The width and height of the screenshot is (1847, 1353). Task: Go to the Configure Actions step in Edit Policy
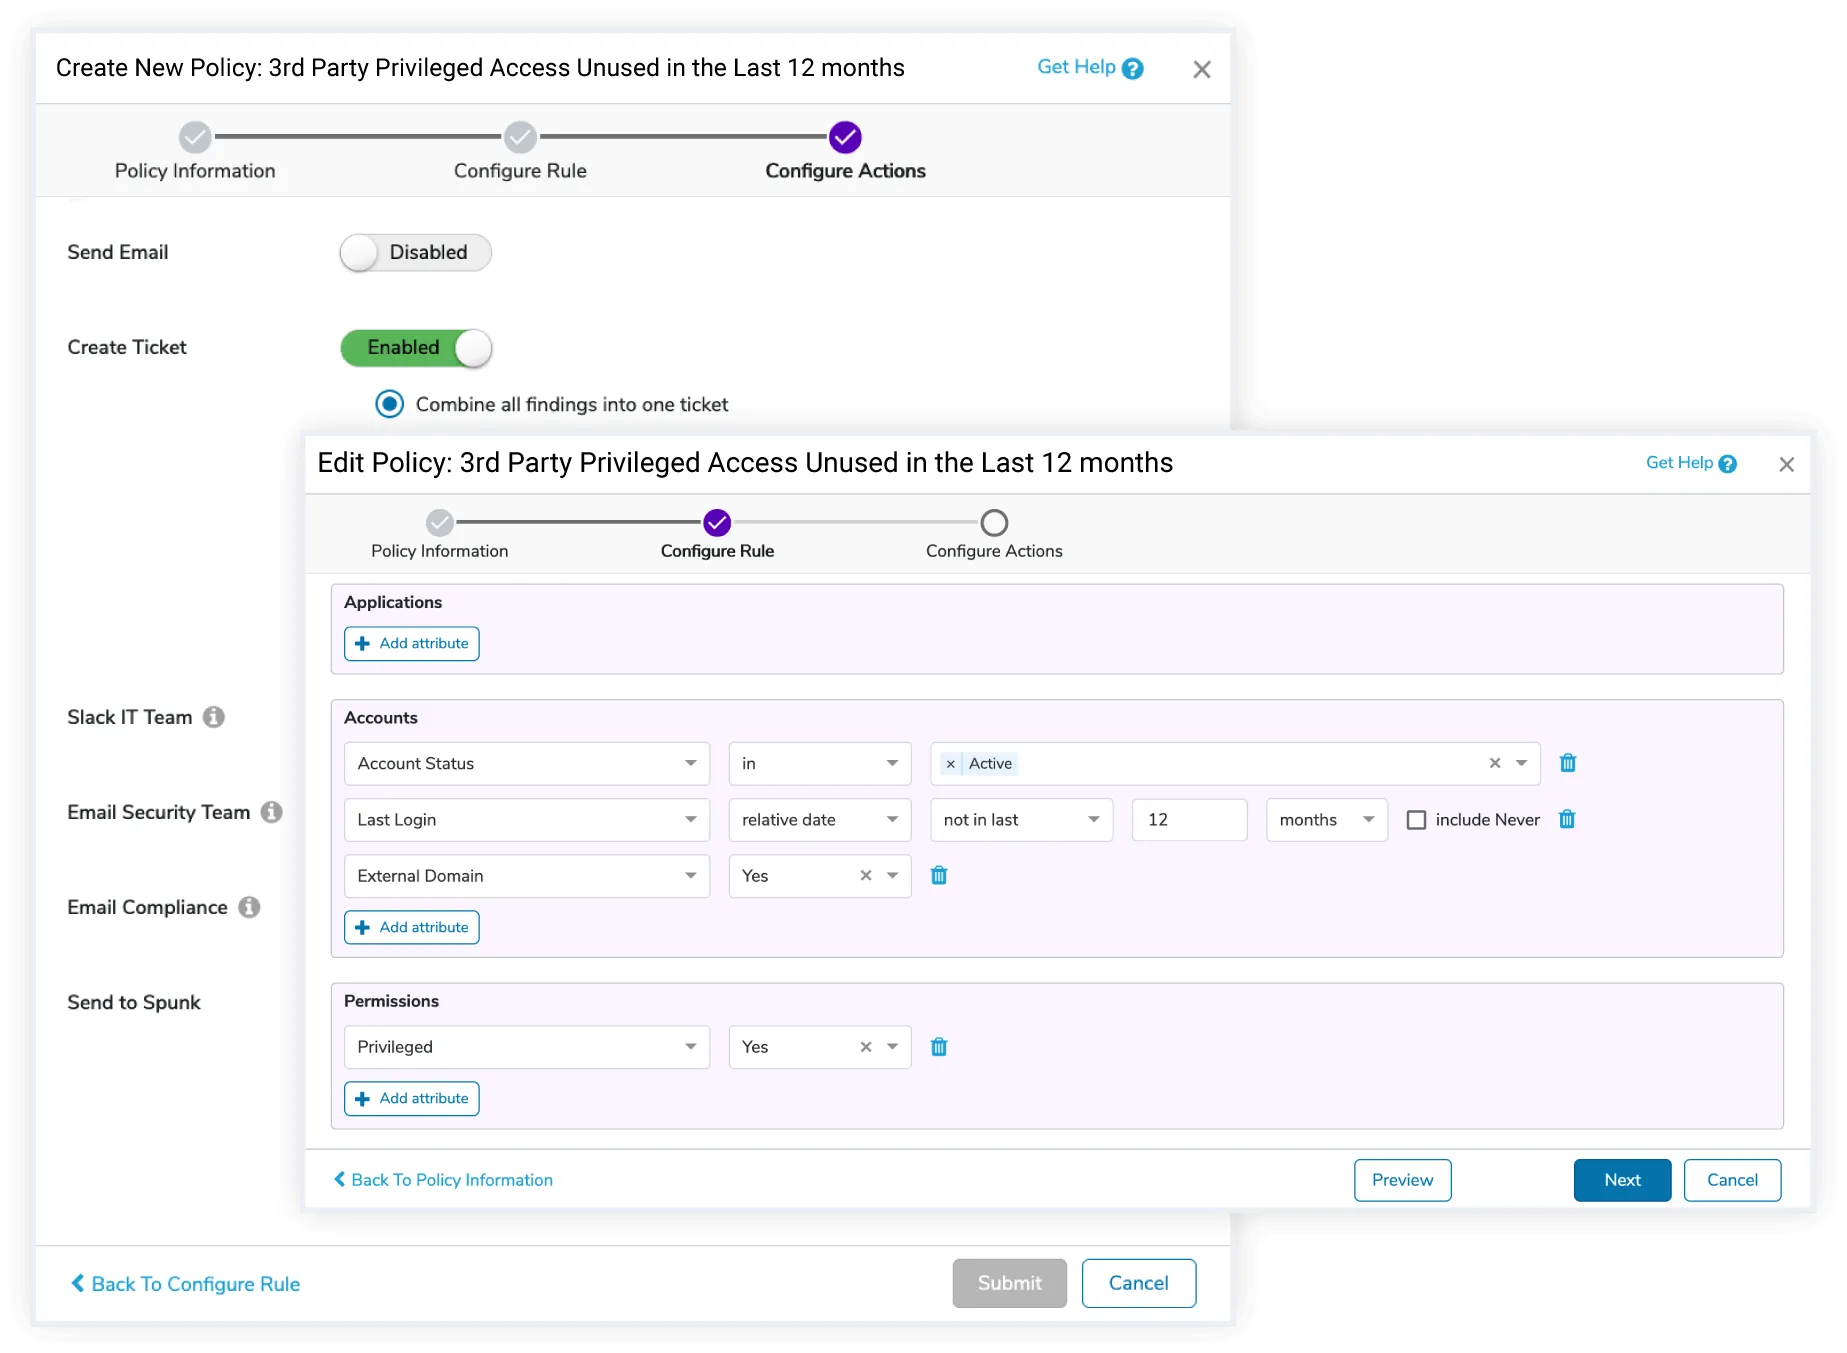point(994,523)
